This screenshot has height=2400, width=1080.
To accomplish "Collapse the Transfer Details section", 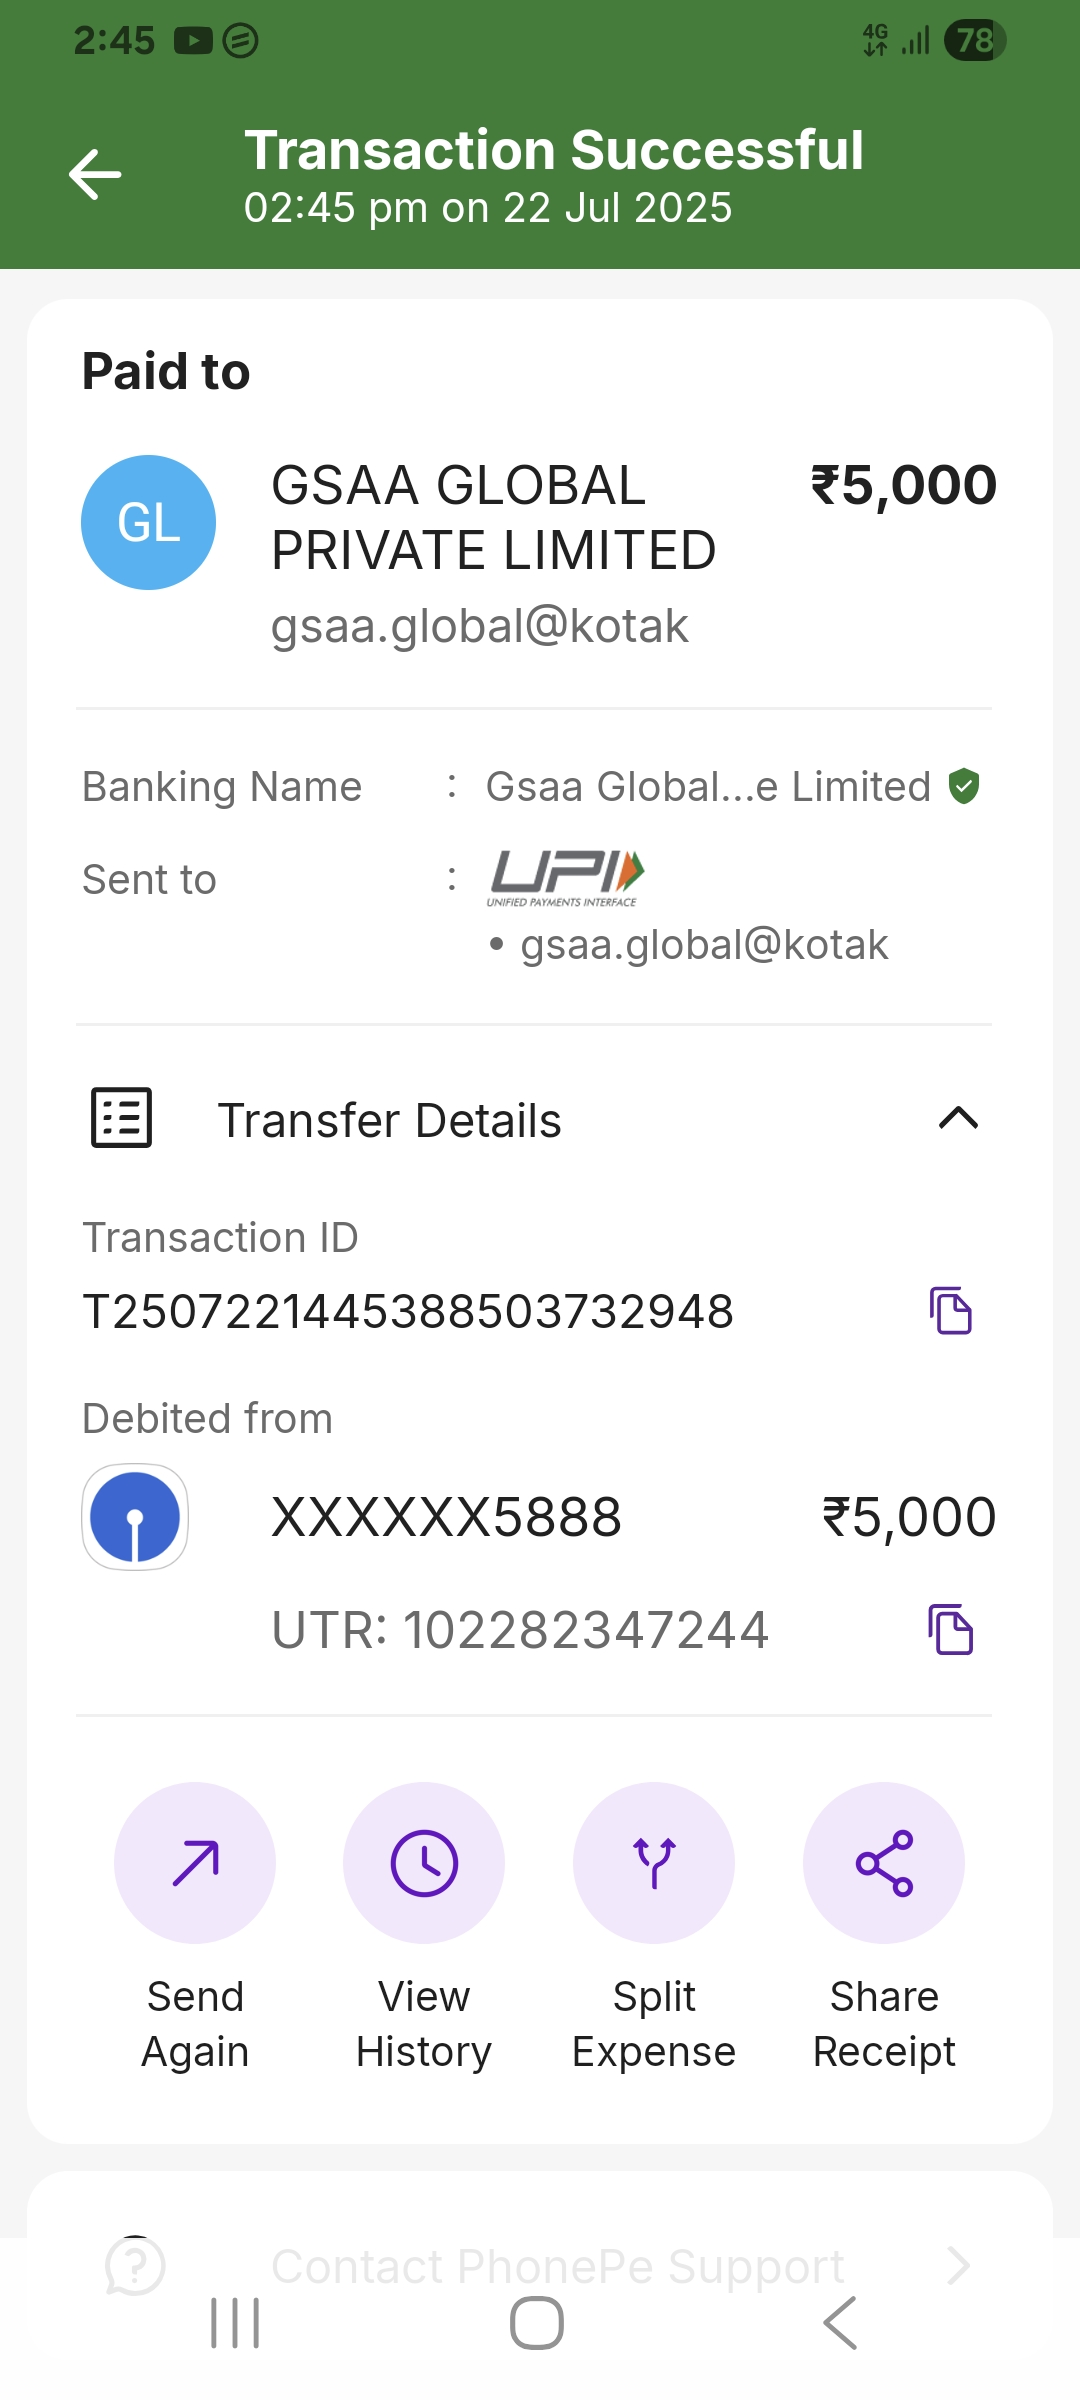I will coord(958,1118).
